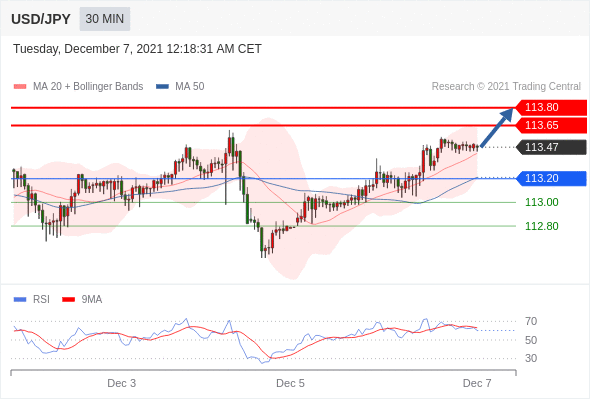Click the Dec 5 date axis label
Image resolution: width=590 pixels, height=400 pixels.
[x=290, y=383]
